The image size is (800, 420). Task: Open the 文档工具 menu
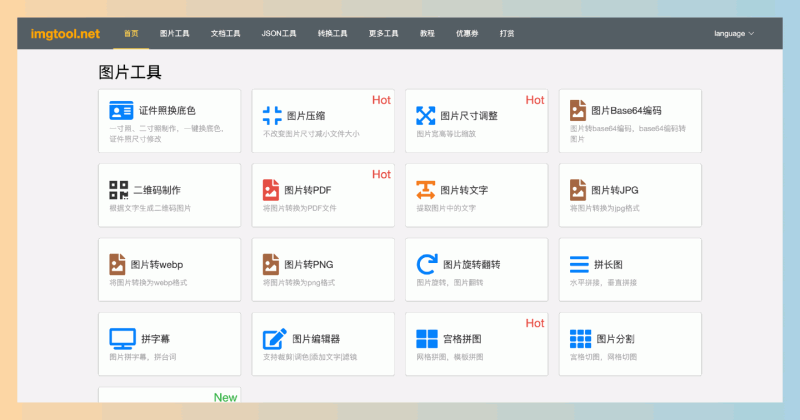(x=226, y=34)
